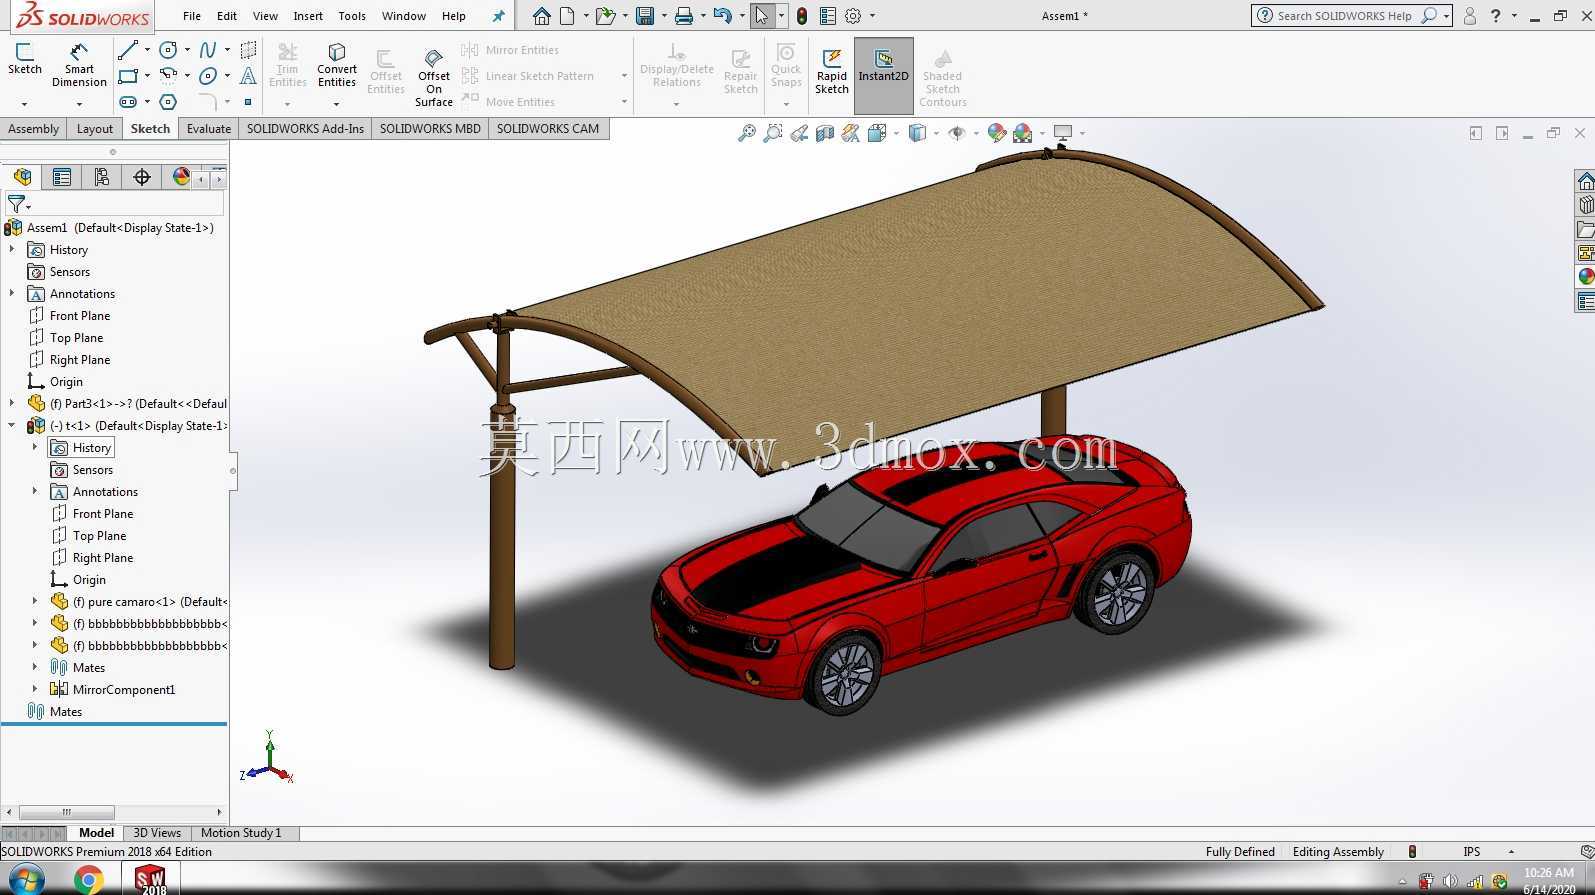Open the 3D Views bottom tab
This screenshot has width=1595, height=895.
pos(157,832)
